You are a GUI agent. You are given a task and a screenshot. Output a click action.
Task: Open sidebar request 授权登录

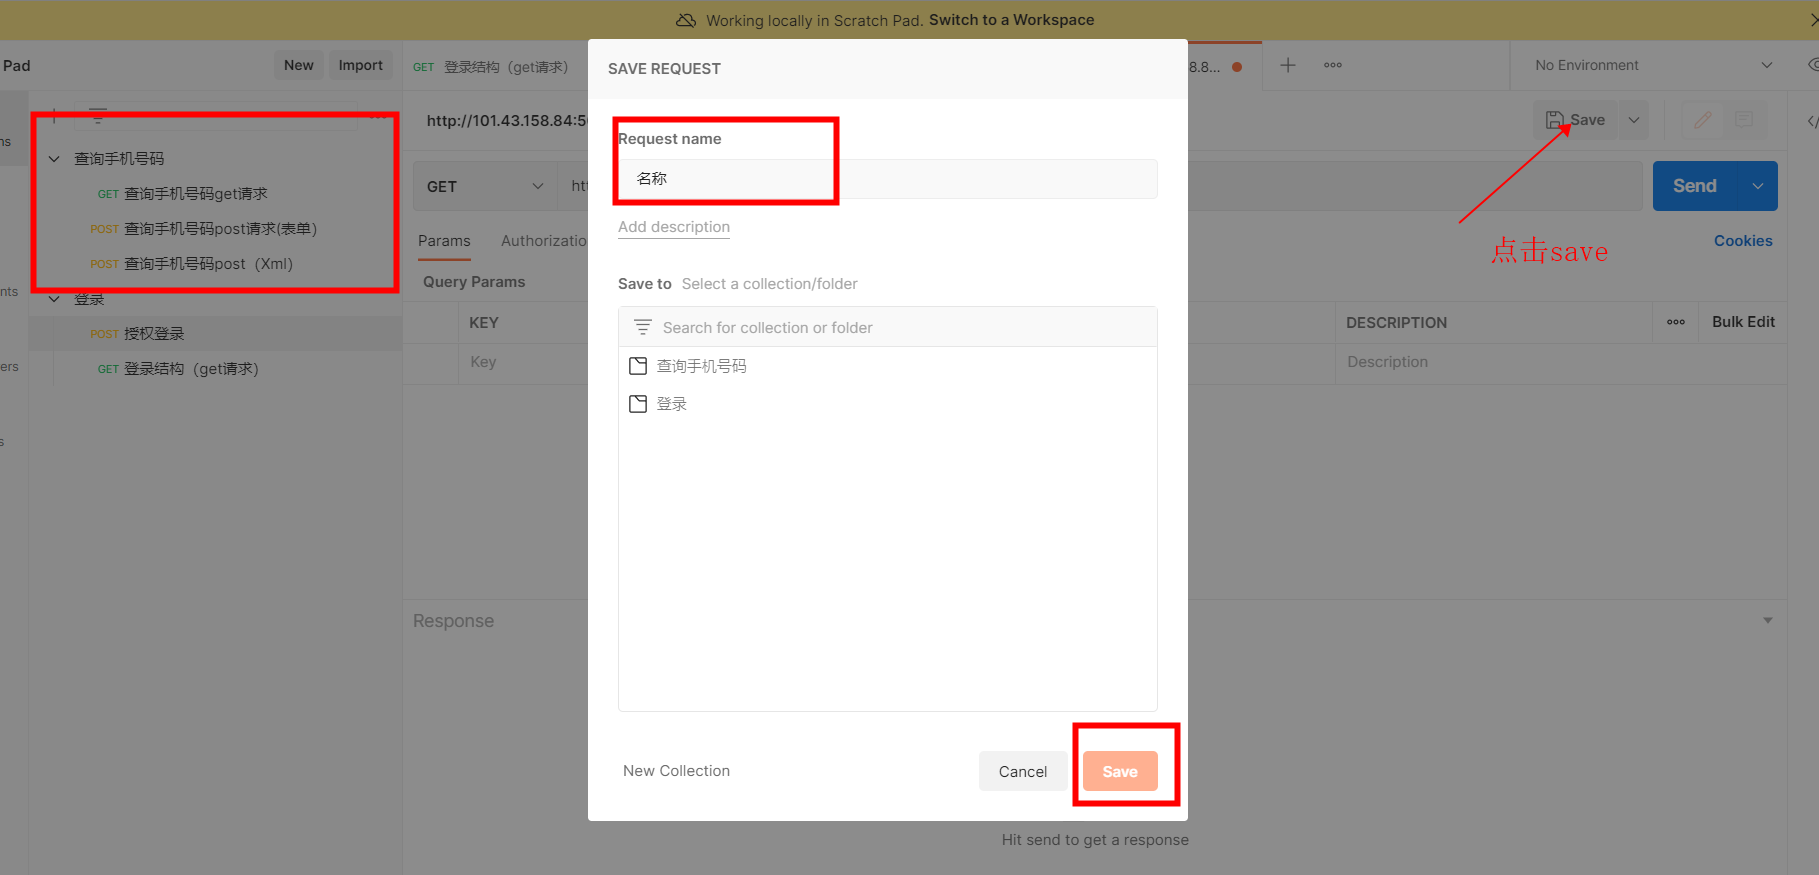pos(154,334)
